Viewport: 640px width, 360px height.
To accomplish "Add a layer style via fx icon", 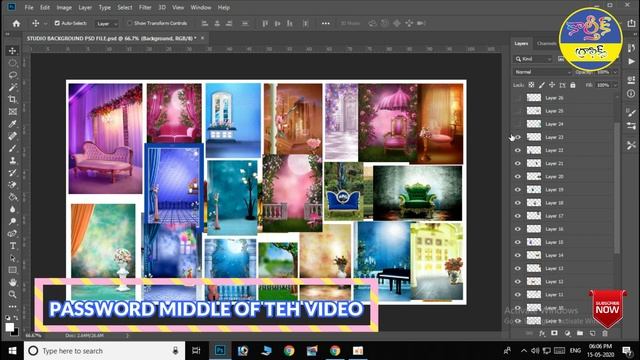I will (x=542, y=333).
